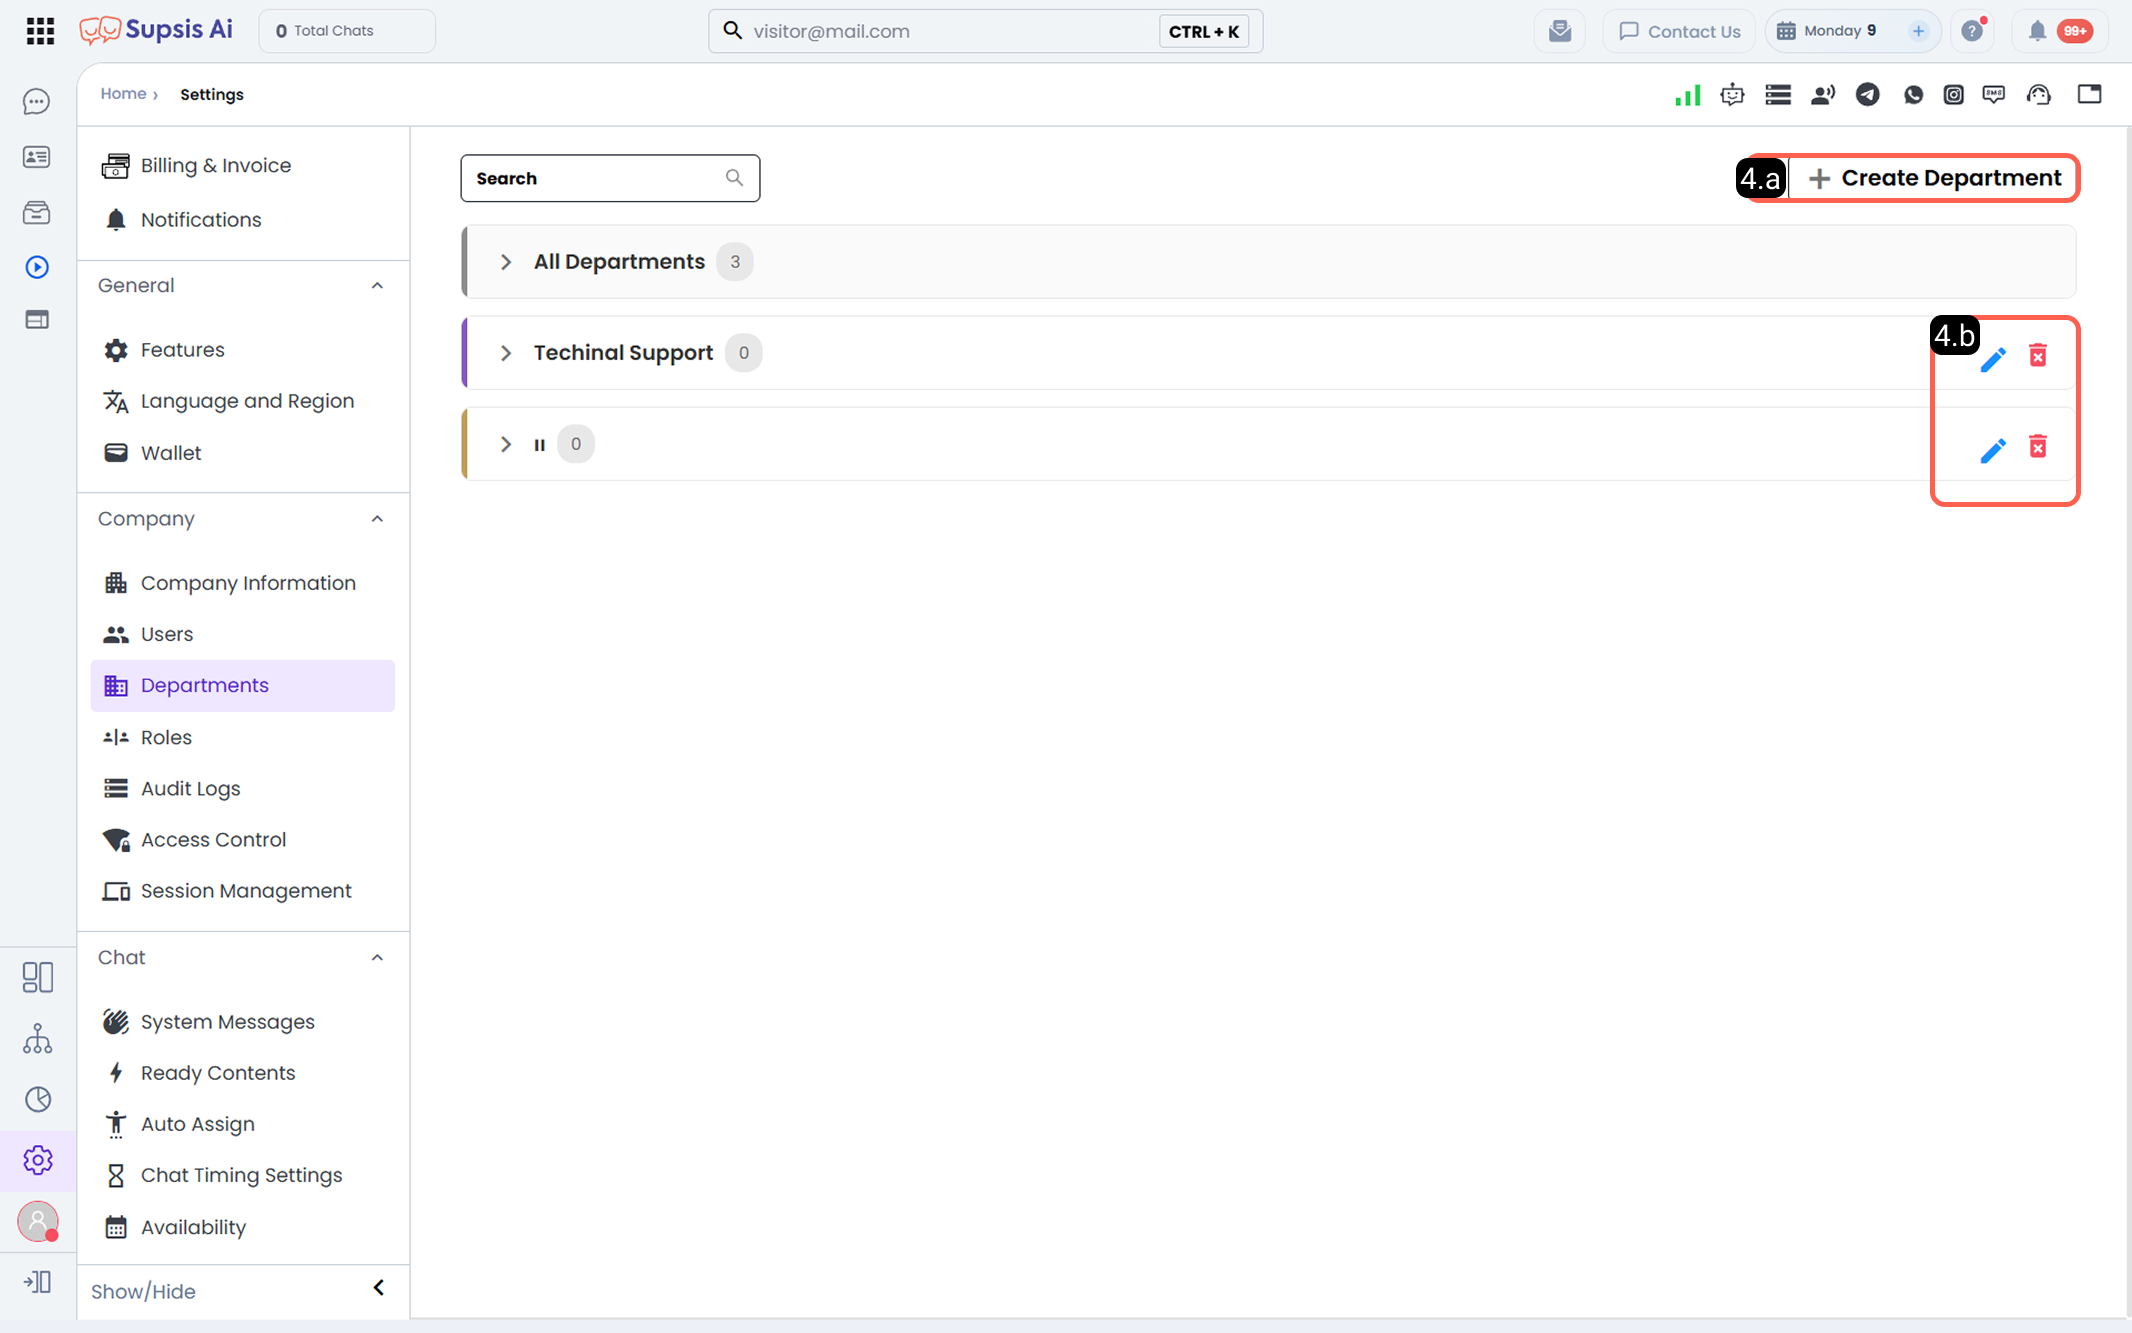
Task: Click the voice users icon in header
Action: (x=1822, y=94)
